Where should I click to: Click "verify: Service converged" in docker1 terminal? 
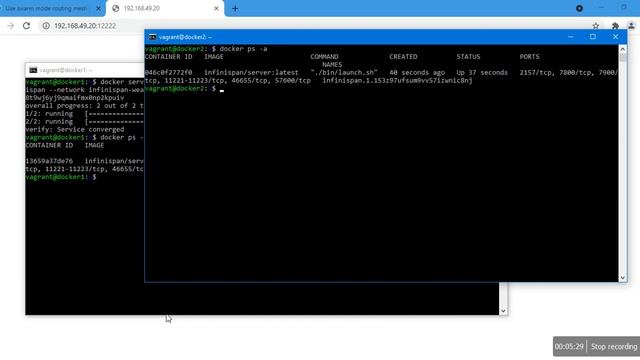pos(75,129)
